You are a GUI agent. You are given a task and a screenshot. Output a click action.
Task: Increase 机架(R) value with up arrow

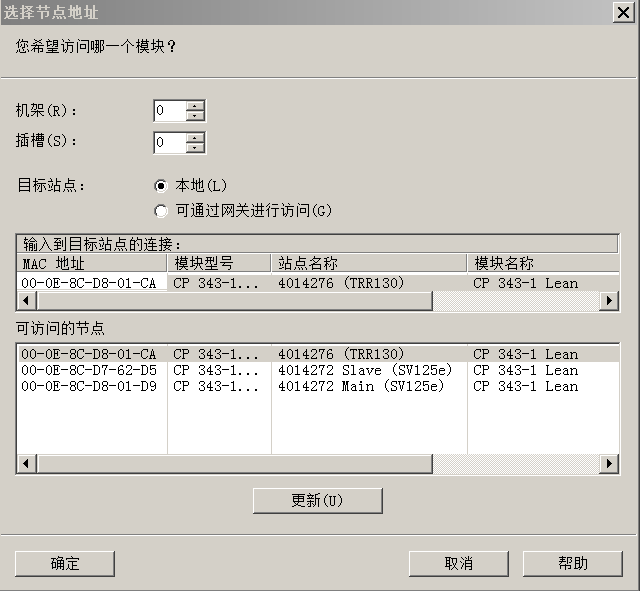[x=196, y=106]
